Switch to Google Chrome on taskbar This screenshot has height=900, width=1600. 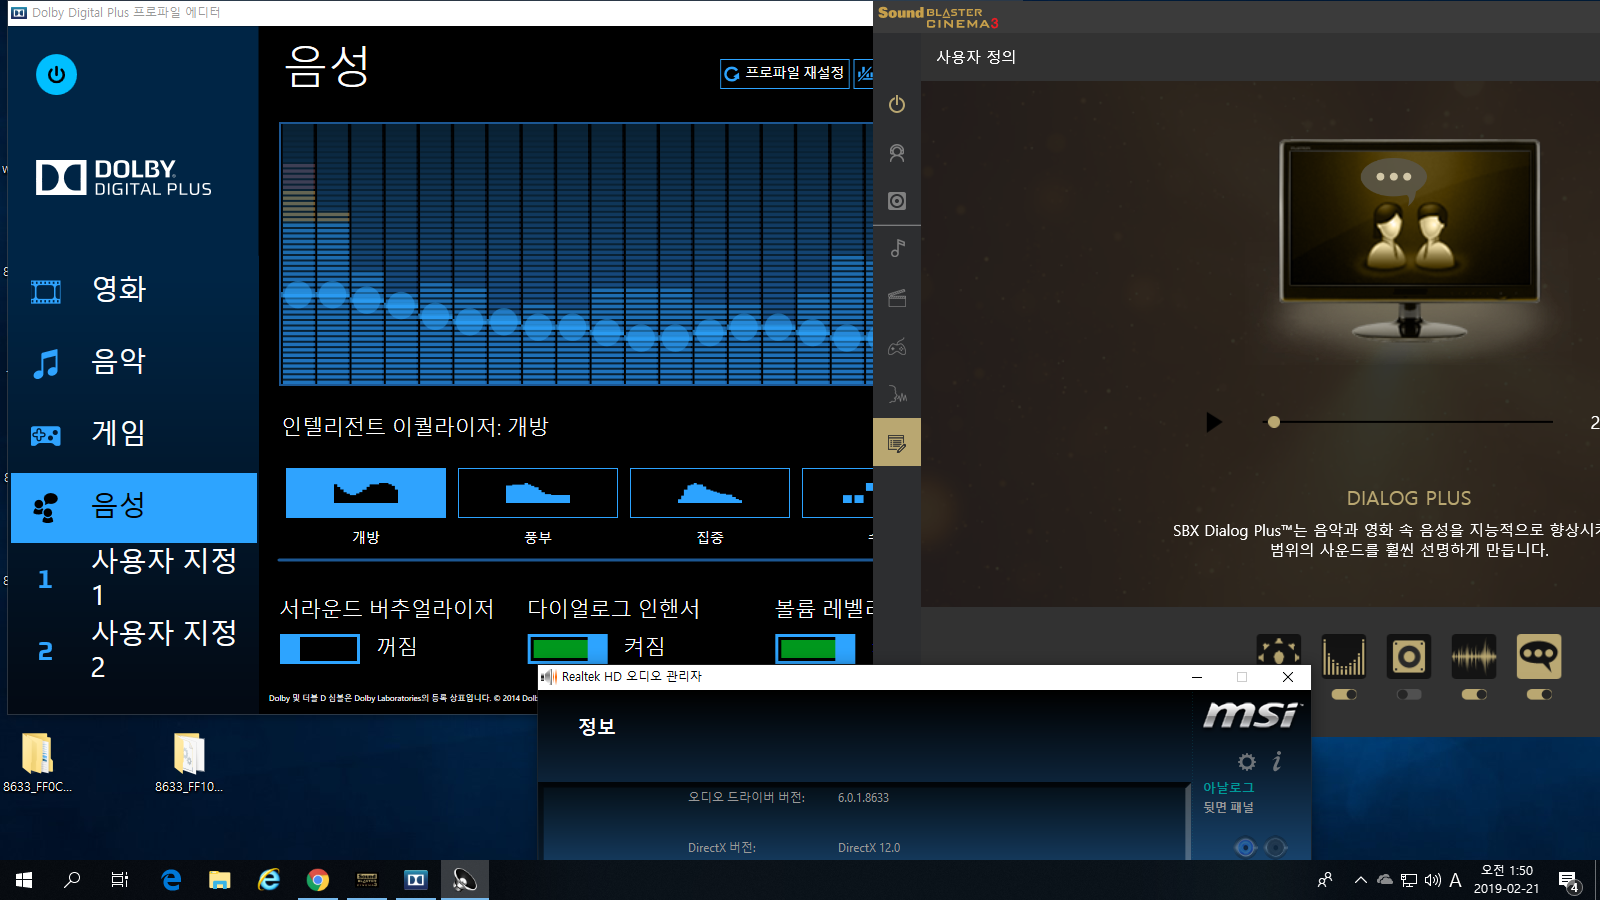[x=318, y=880]
